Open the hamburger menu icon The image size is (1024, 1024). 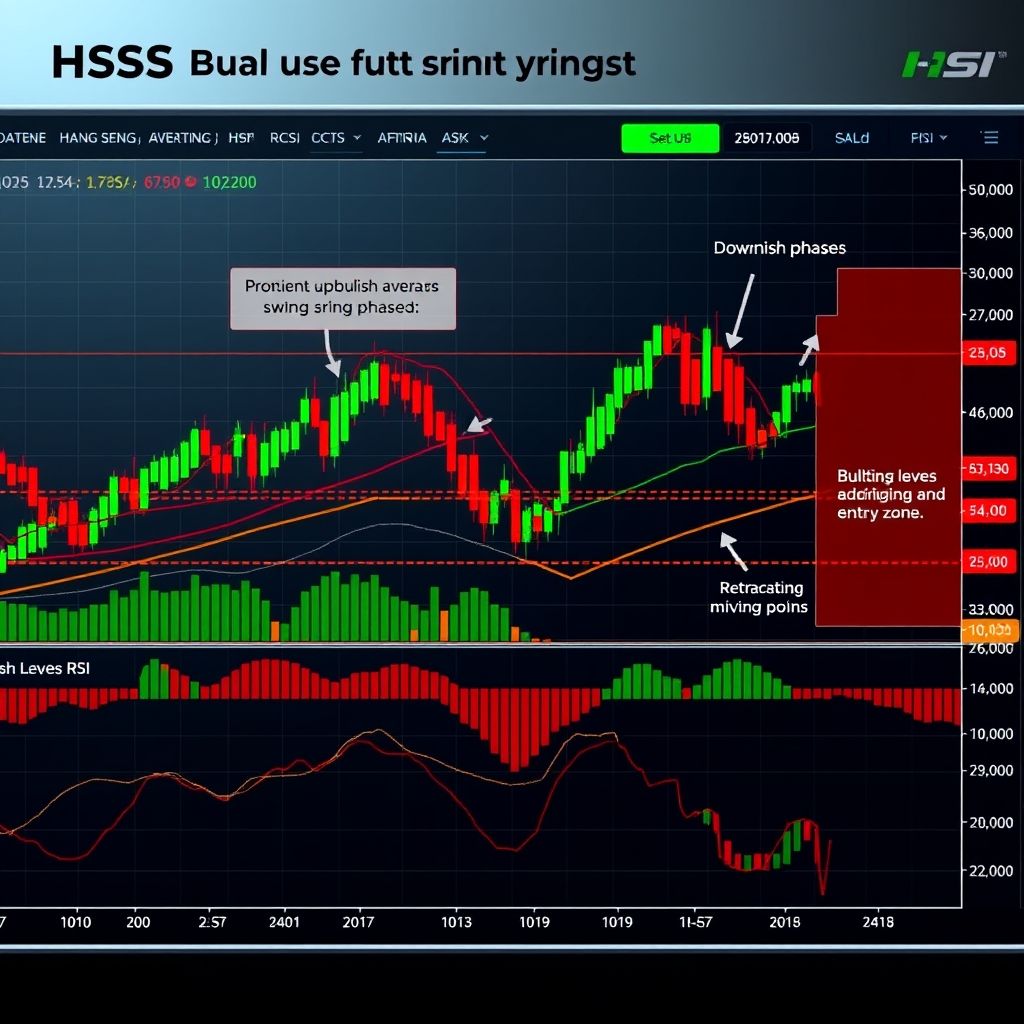[990, 138]
